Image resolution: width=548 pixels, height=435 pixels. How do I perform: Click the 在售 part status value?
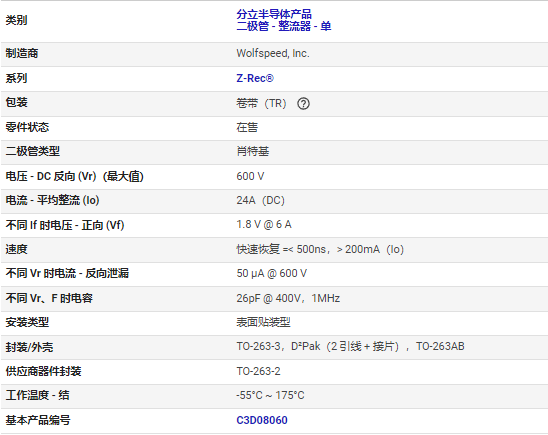pyautogui.click(x=247, y=127)
